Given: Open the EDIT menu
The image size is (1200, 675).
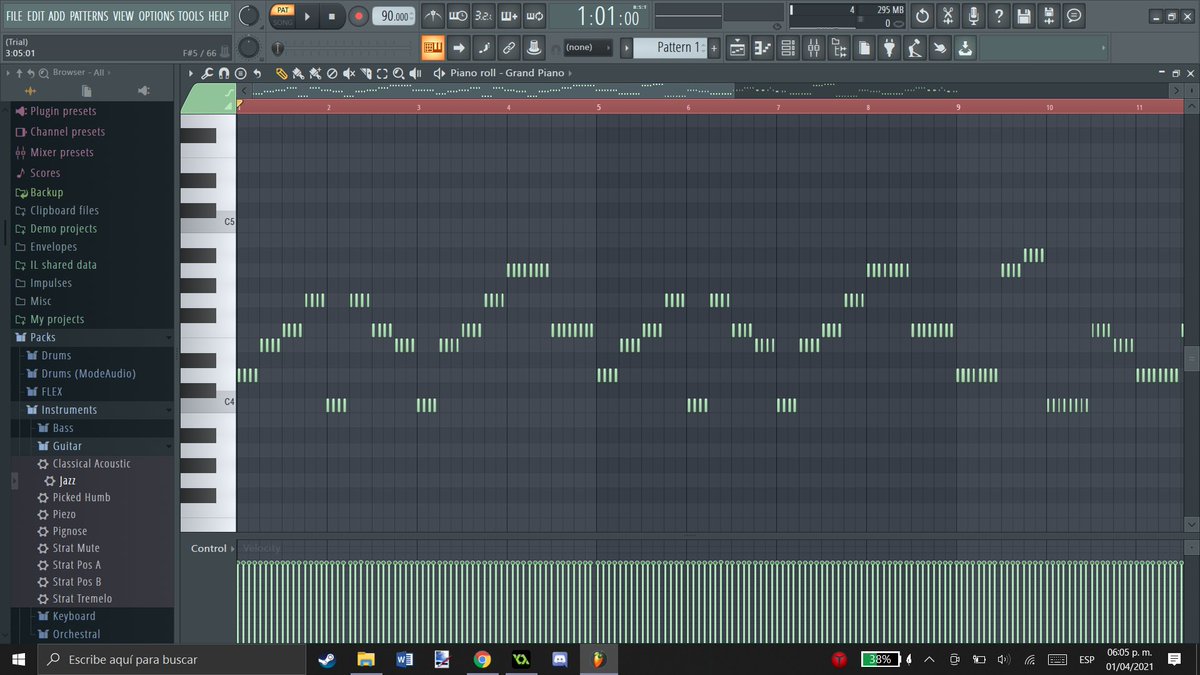Looking at the screenshot, I should (37, 16).
